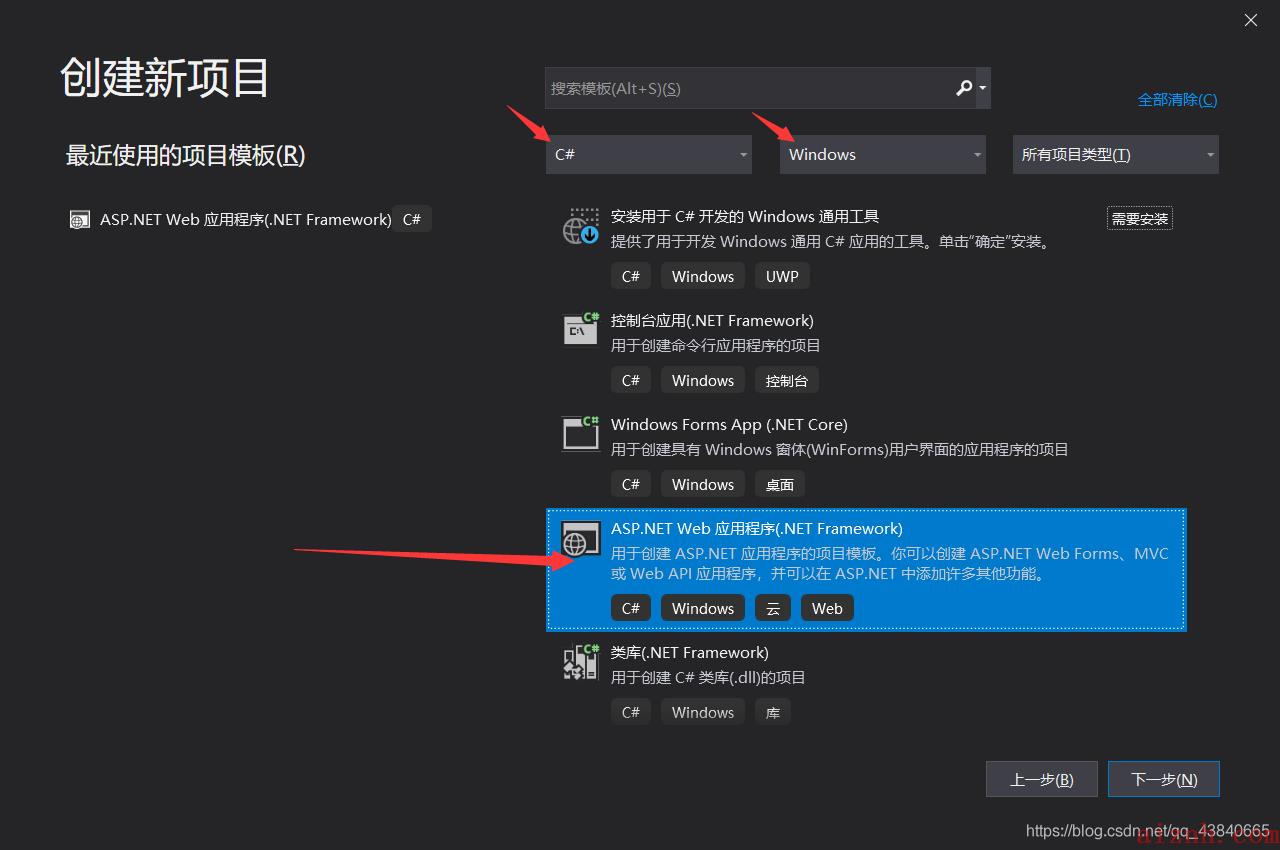
Task: Click the 类库 class library icon
Action: point(580,662)
